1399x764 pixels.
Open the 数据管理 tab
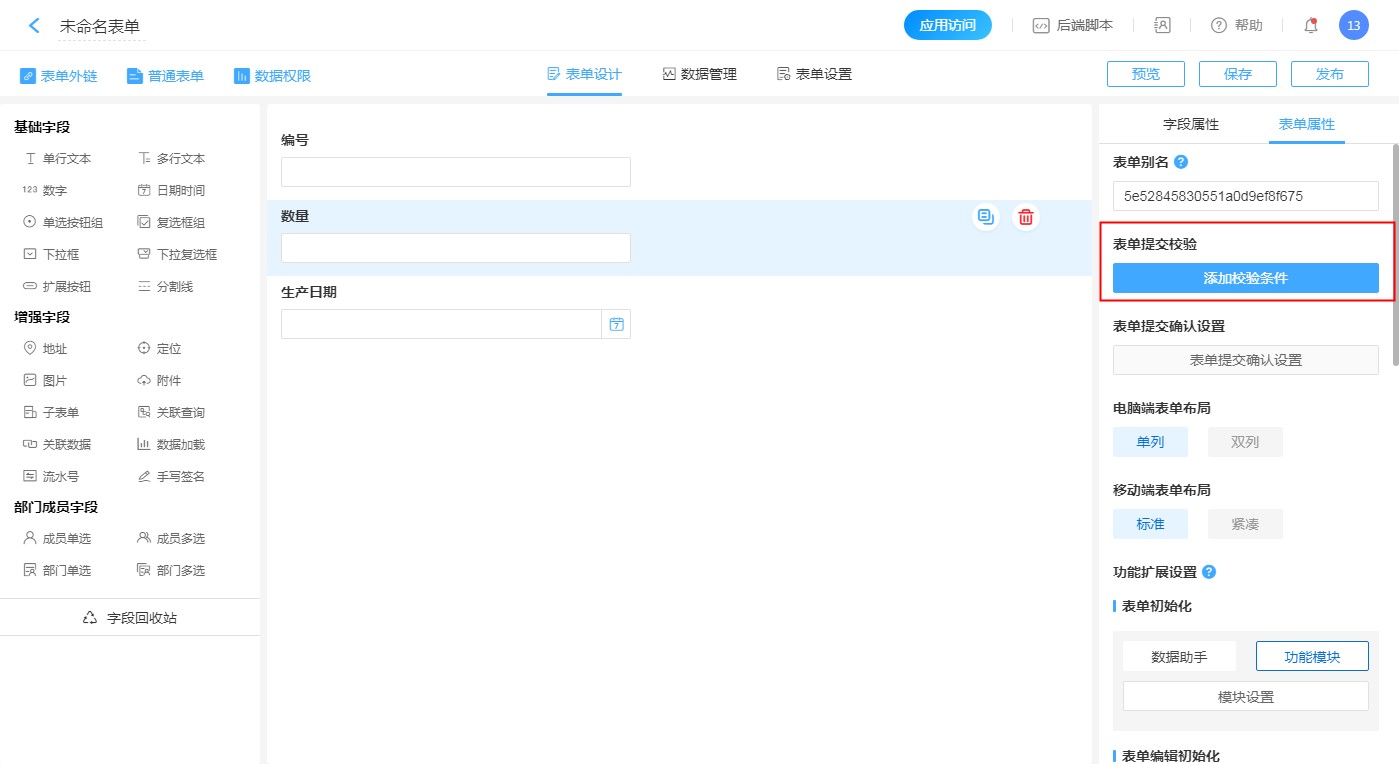click(x=699, y=74)
